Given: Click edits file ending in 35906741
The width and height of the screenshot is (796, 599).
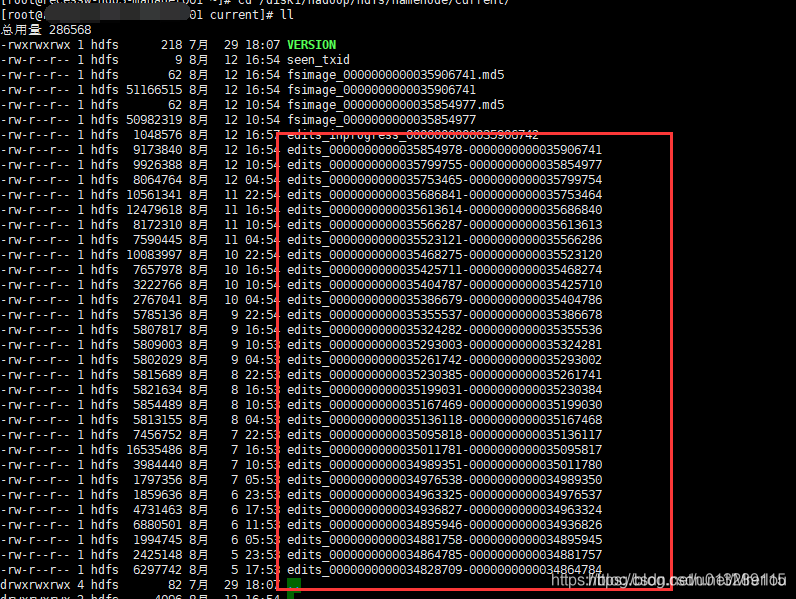Looking at the screenshot, I should pos(444,150).
